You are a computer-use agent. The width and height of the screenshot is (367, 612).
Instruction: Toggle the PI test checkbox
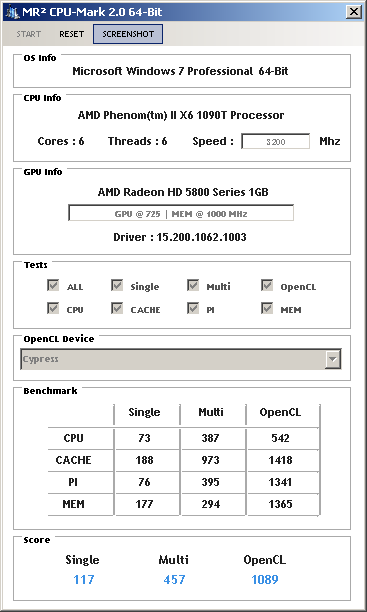click(193, 308)
